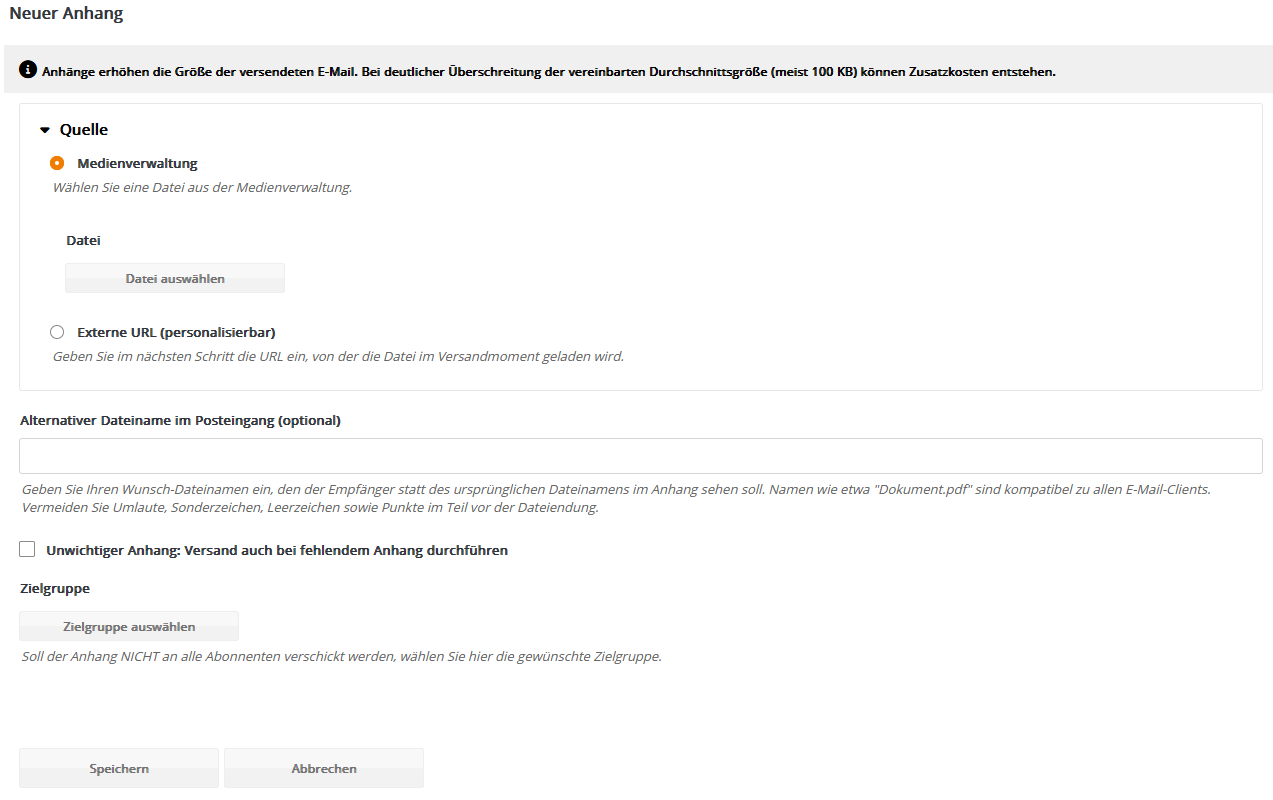Click the Neuer Anhang page heading
Image resolution: width=1273 pixels, height=800 pixels.
67,13
